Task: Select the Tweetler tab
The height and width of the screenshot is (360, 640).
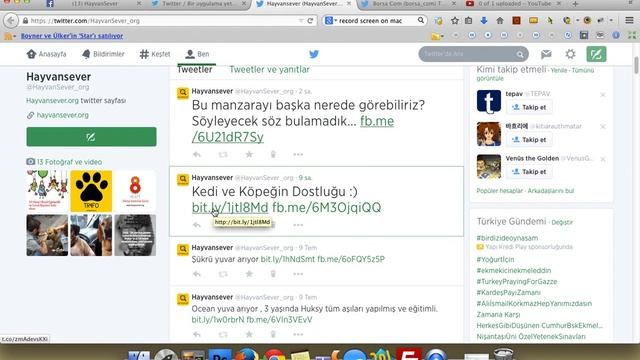Action: click(x=195, y=69)
